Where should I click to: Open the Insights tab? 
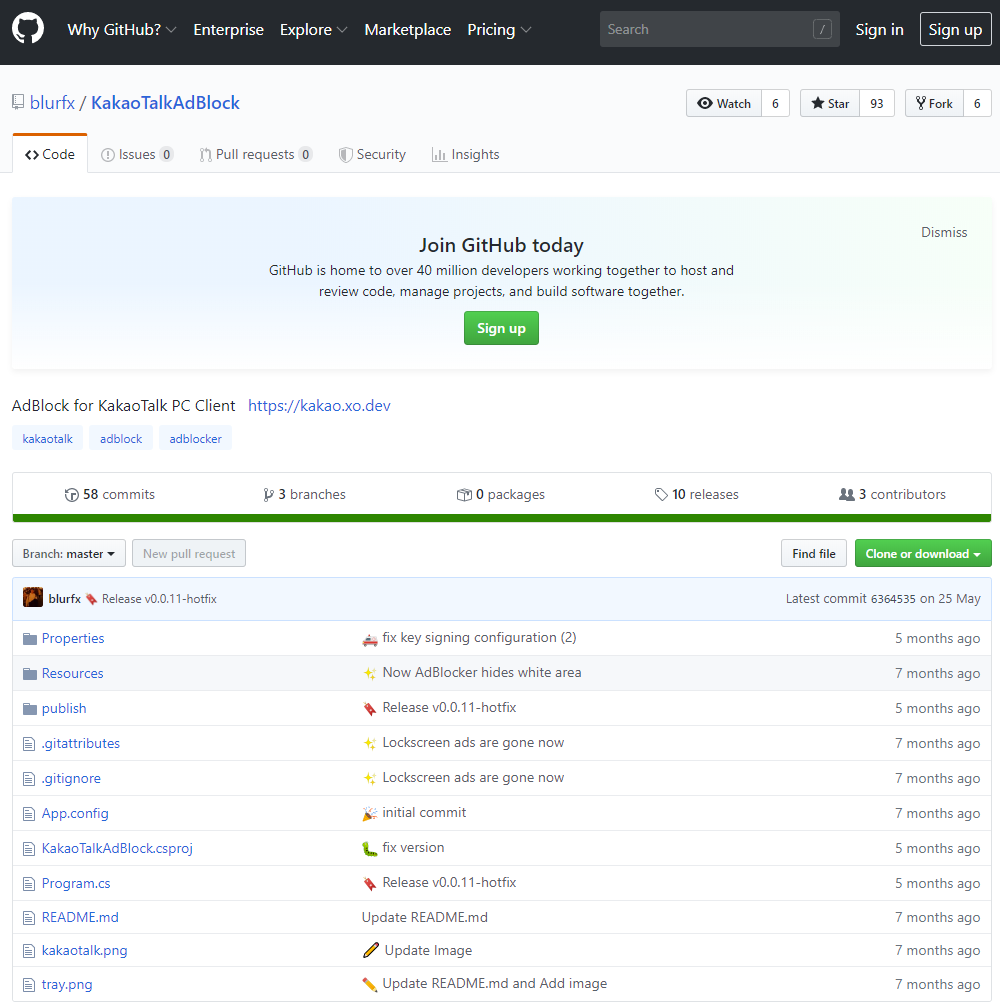[465, 154]
